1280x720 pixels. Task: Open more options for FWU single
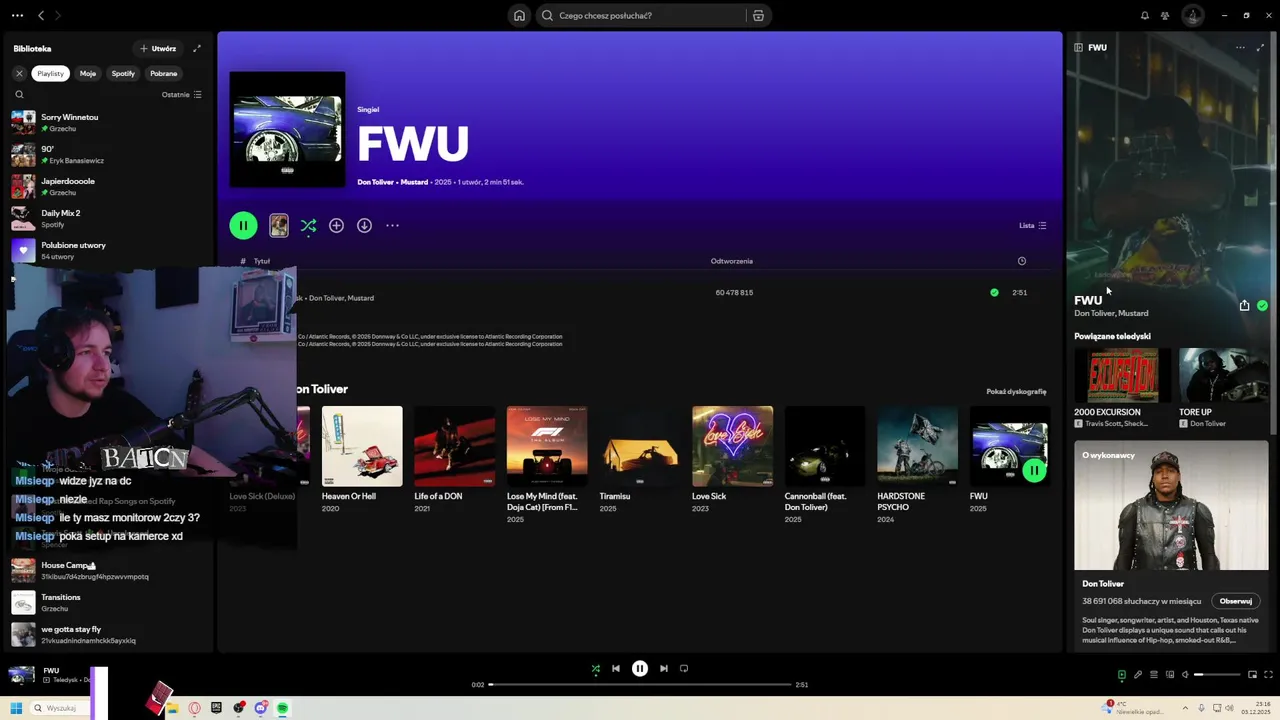click(392, 225)
